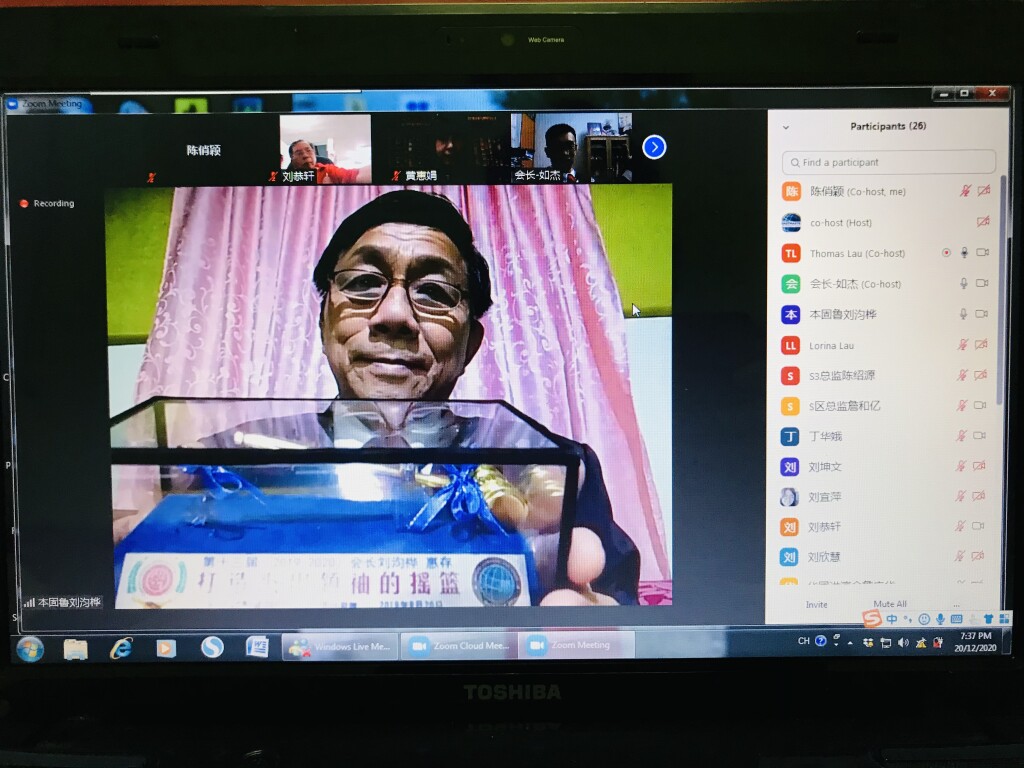Click Thomas Lau's video camera icon

click(x=982, y=253)
